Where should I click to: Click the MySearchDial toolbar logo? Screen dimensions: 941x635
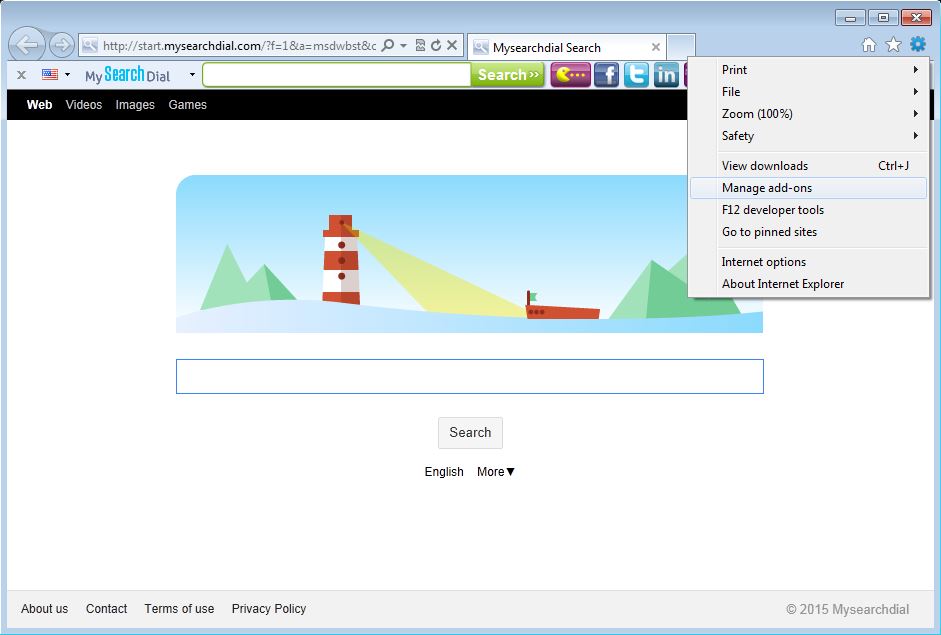[127, 75]
